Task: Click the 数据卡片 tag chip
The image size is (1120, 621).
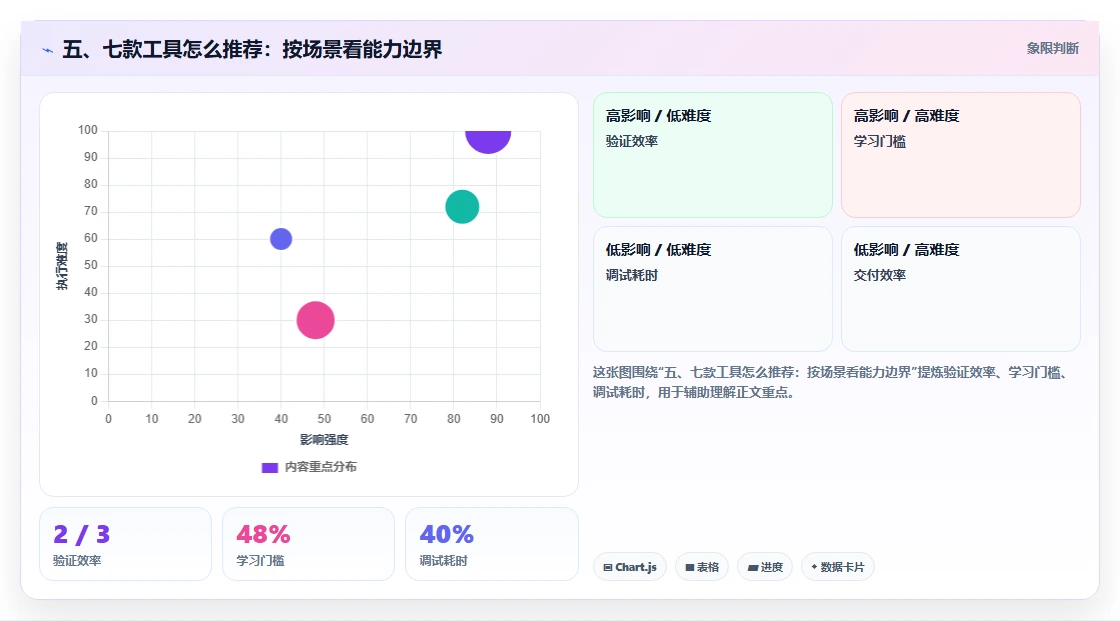Action: (x=838, y=567)
